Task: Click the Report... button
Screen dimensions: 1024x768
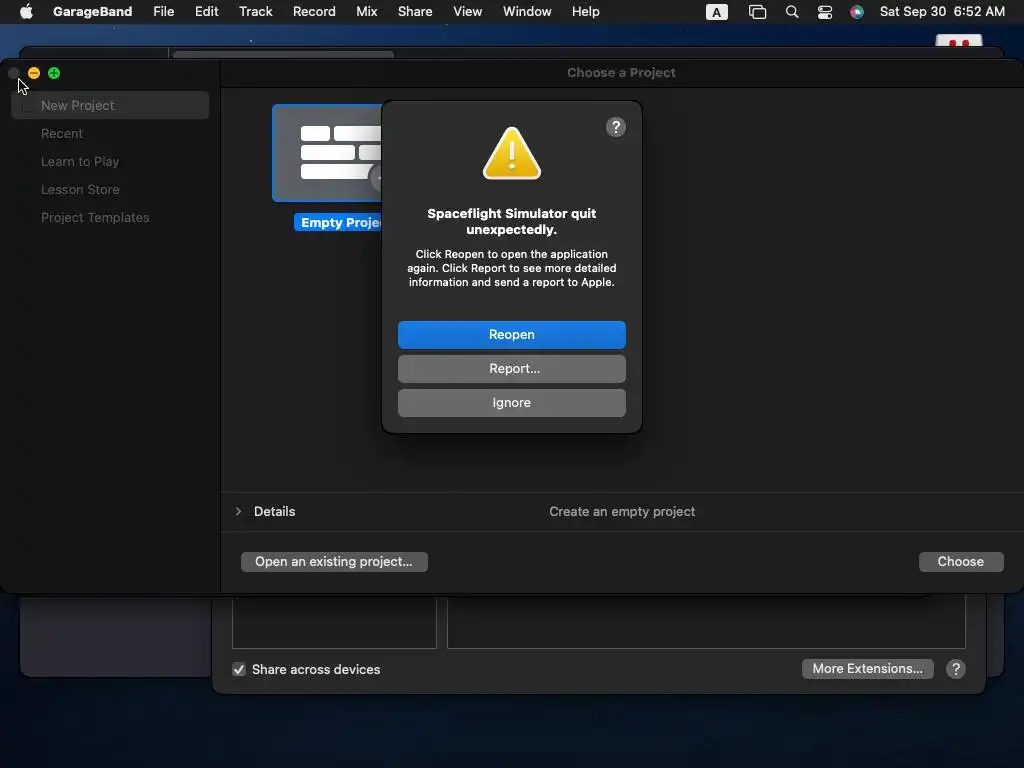Action: [511, 368]
